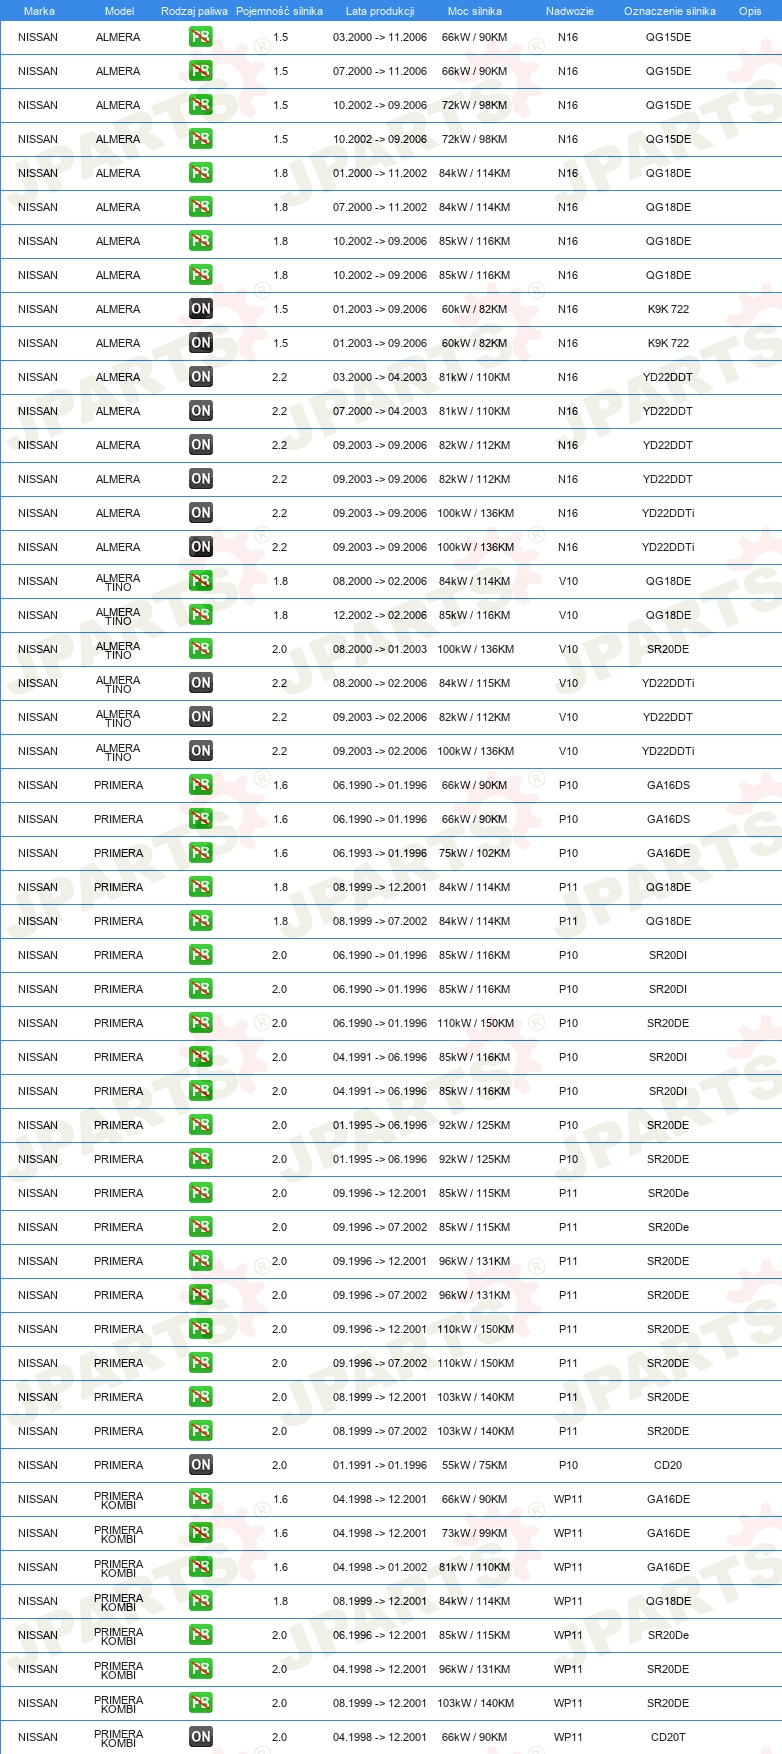
Task: Click 1.8 capacity in Primera Kombi QG18DE row
Action: pos(280,1601)
